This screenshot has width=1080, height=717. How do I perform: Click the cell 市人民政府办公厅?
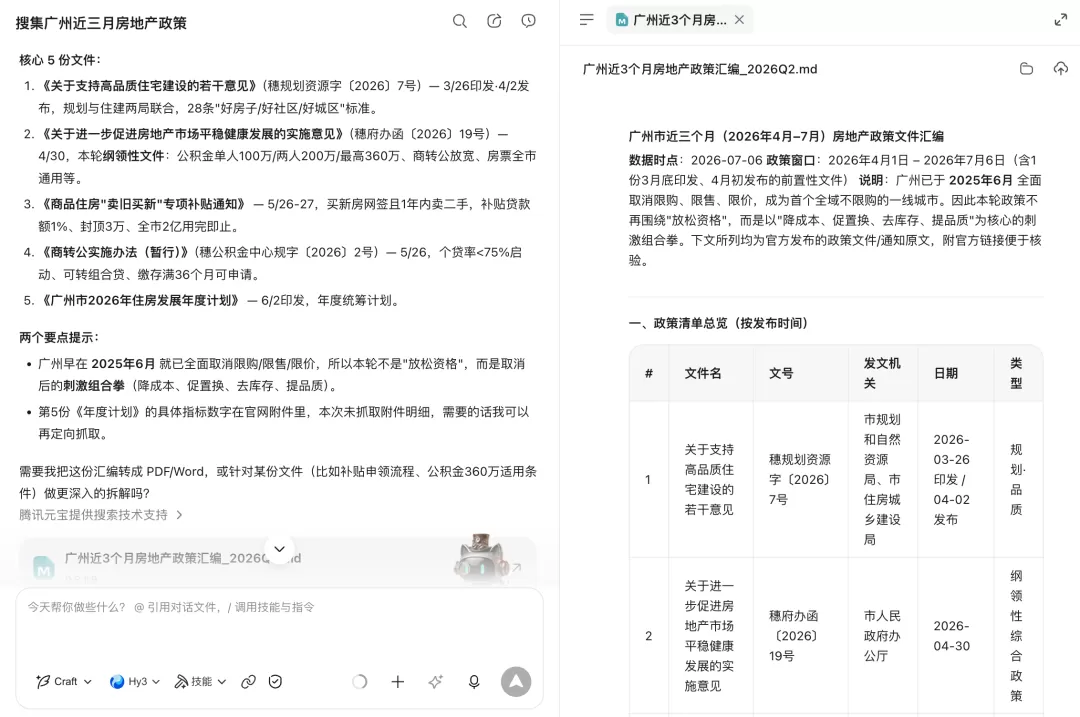[882, 636]
